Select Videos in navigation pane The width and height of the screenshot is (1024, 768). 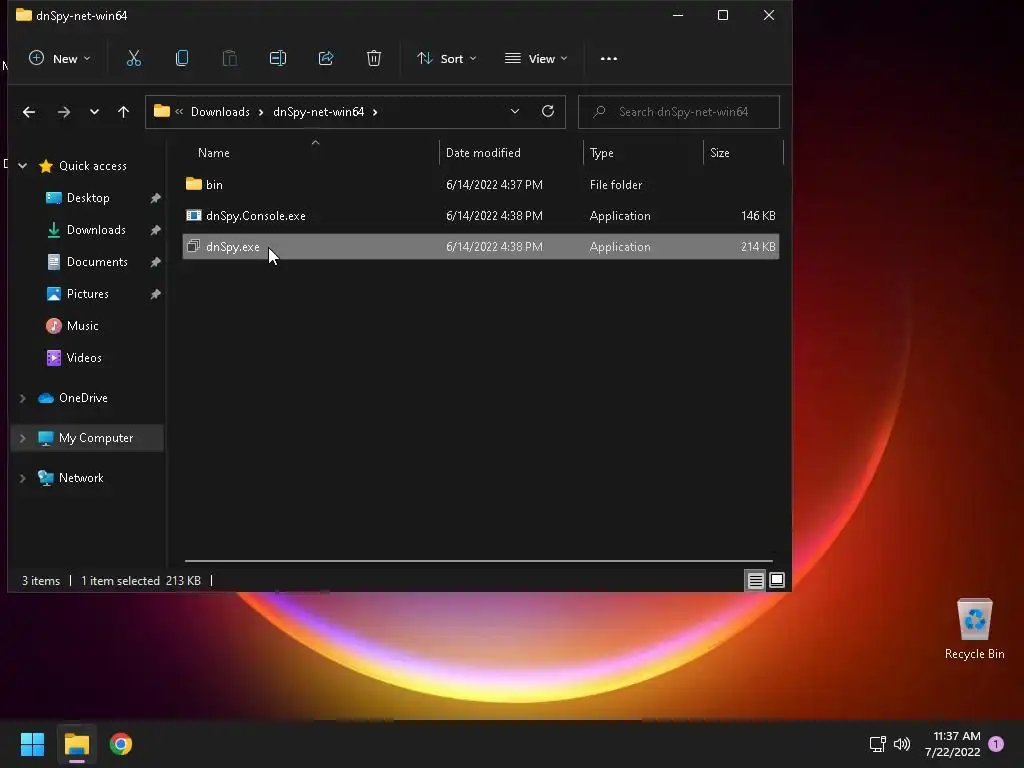click(x=84, y=358)
